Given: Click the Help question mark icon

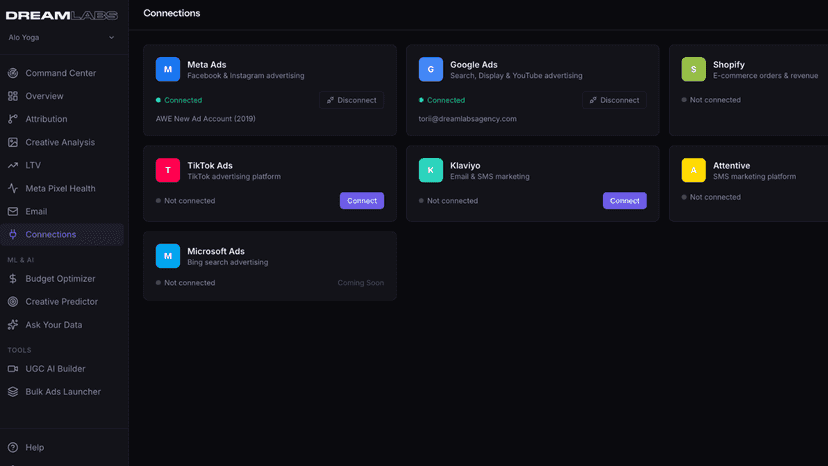Looking at the screenshot, I should tap(13, 448).
